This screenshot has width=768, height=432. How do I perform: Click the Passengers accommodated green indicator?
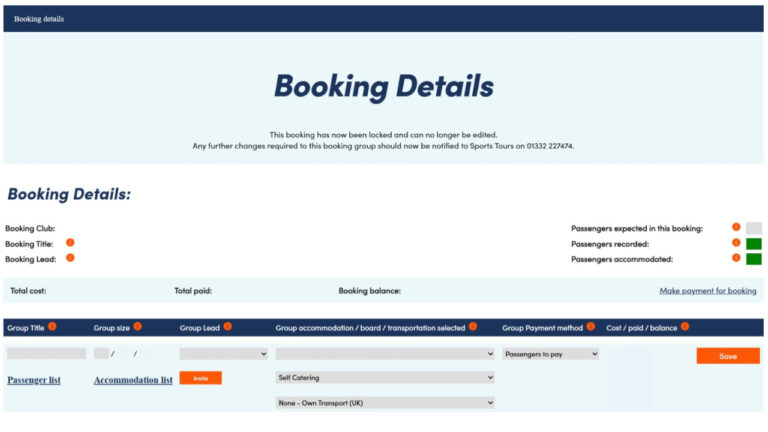click(x=754, y=259)
